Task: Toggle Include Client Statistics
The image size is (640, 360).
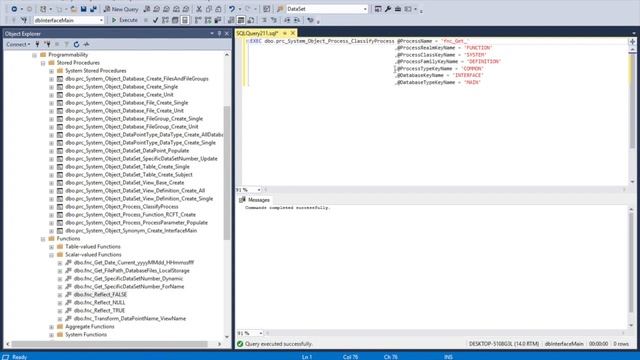Action: coord(218,20)
